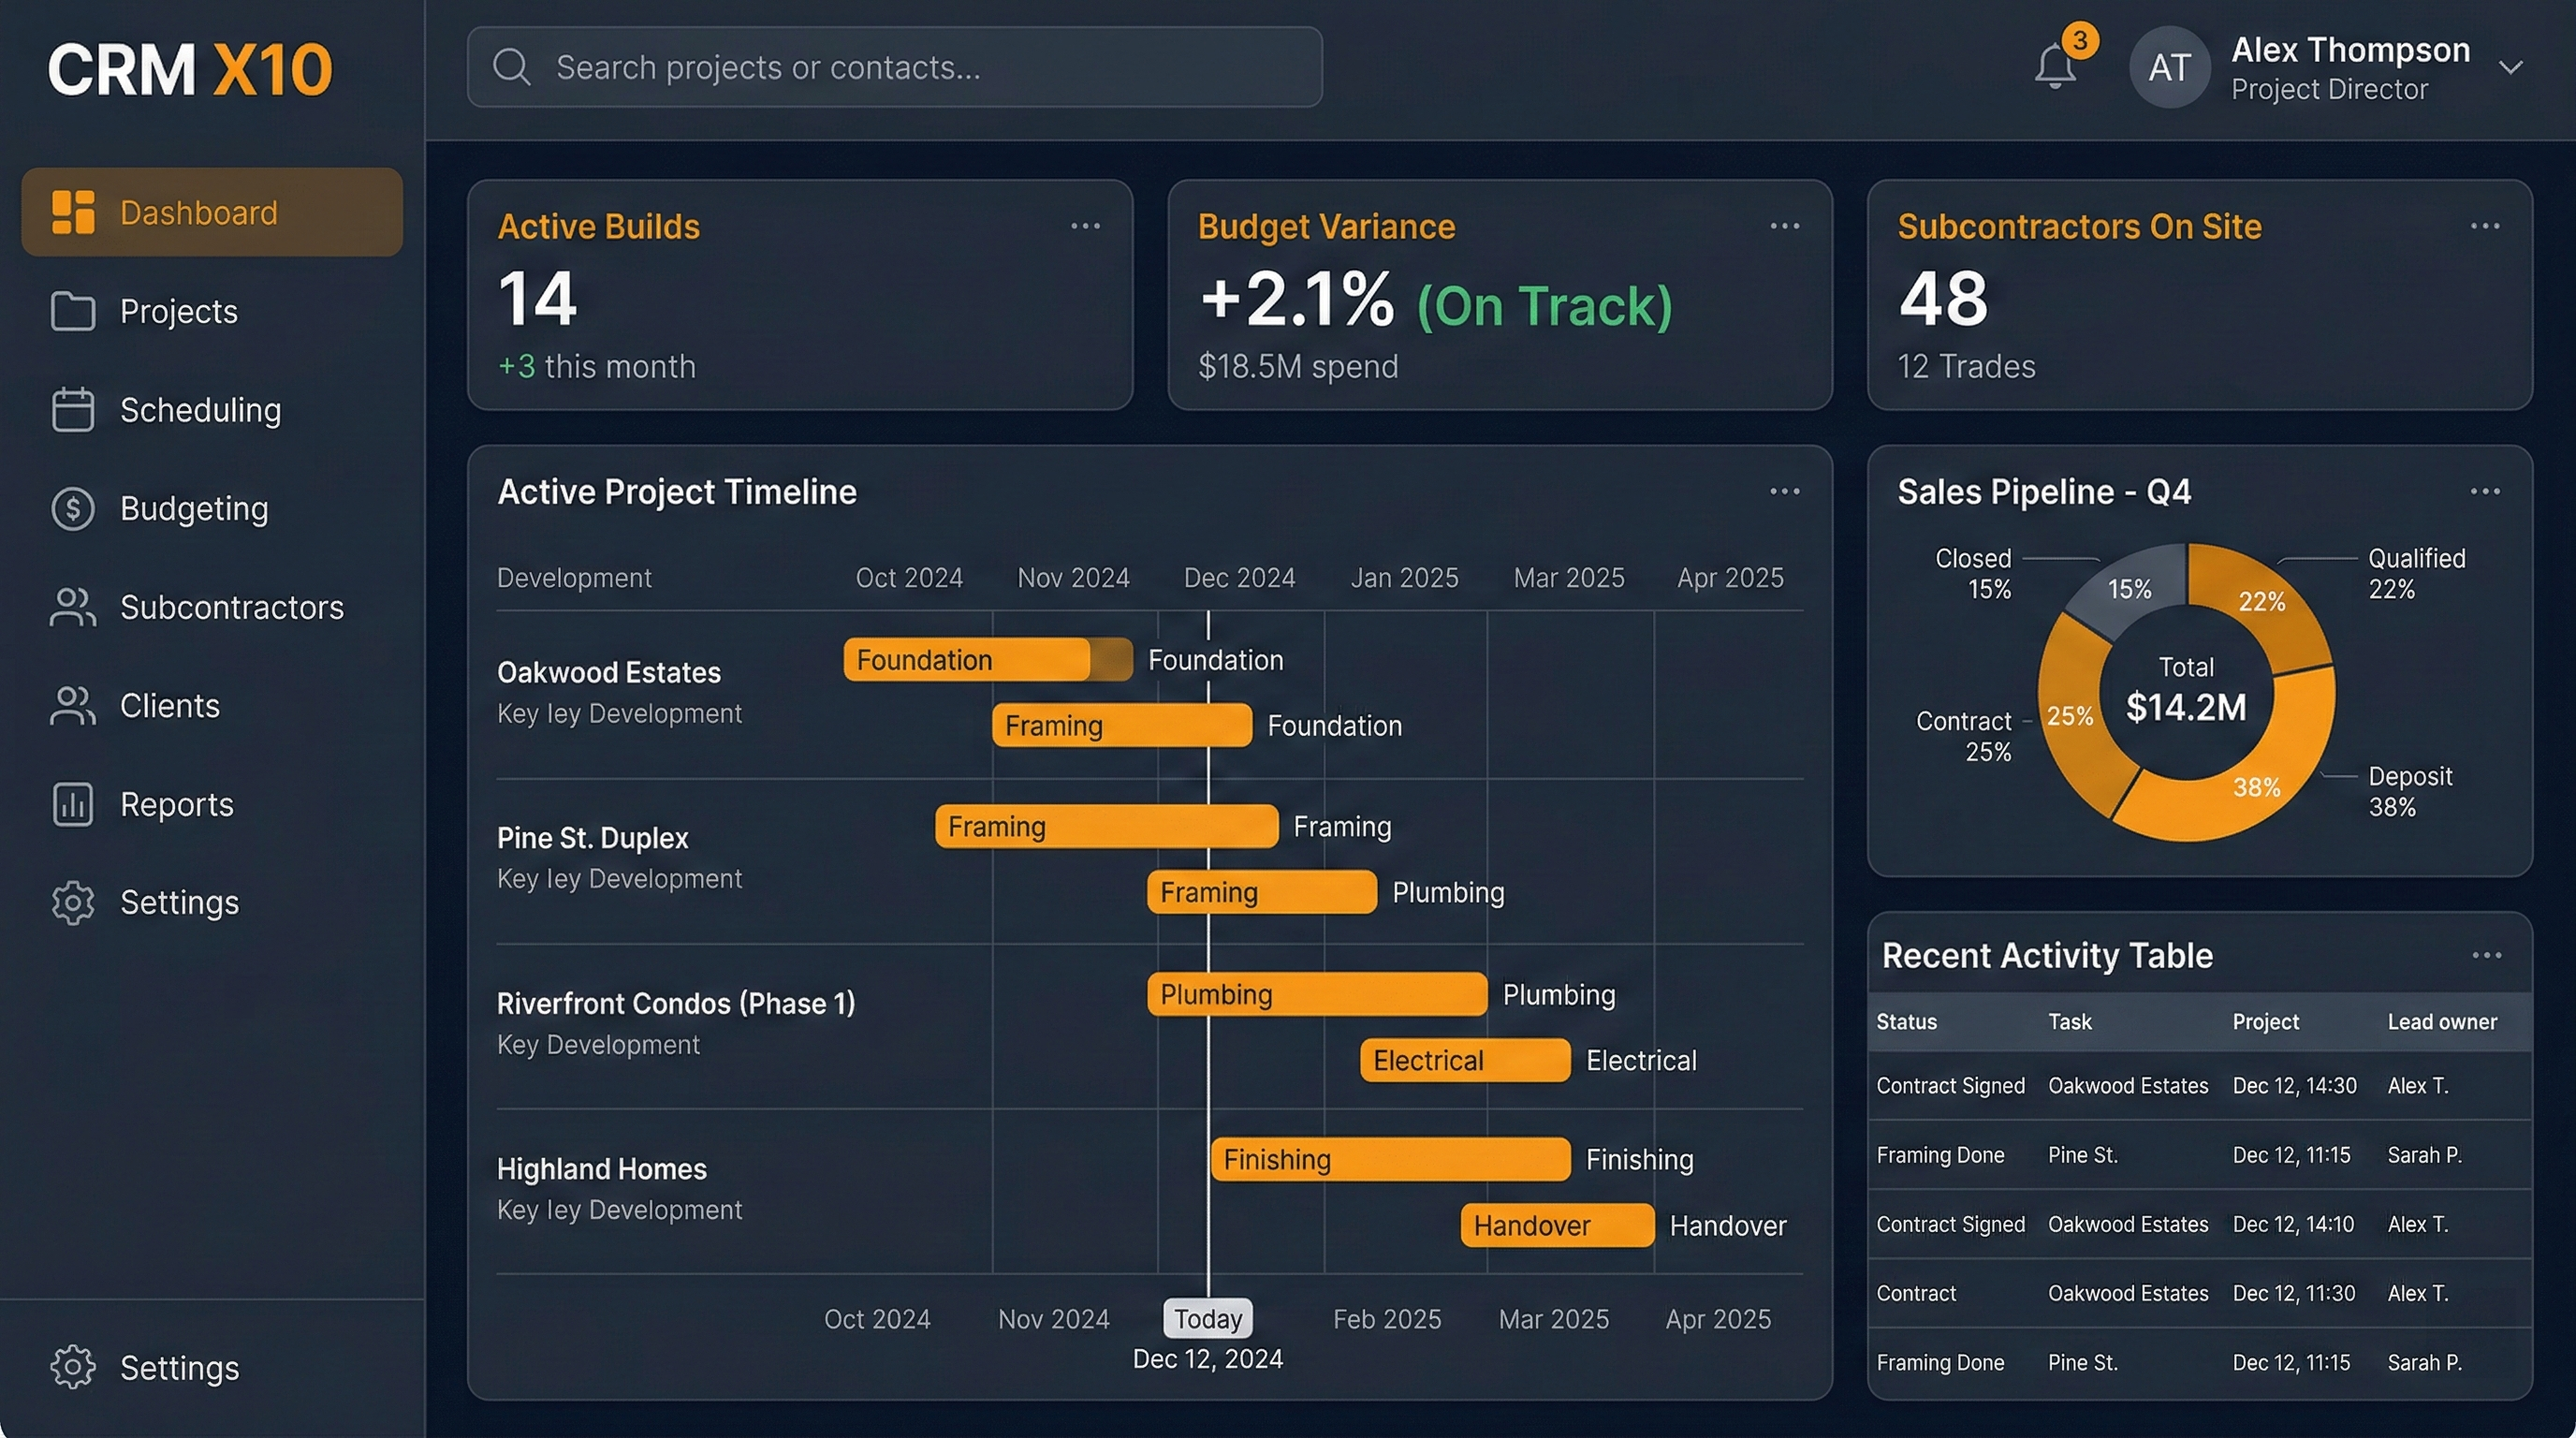Select the Projects folder icon

tap(71, 311)
